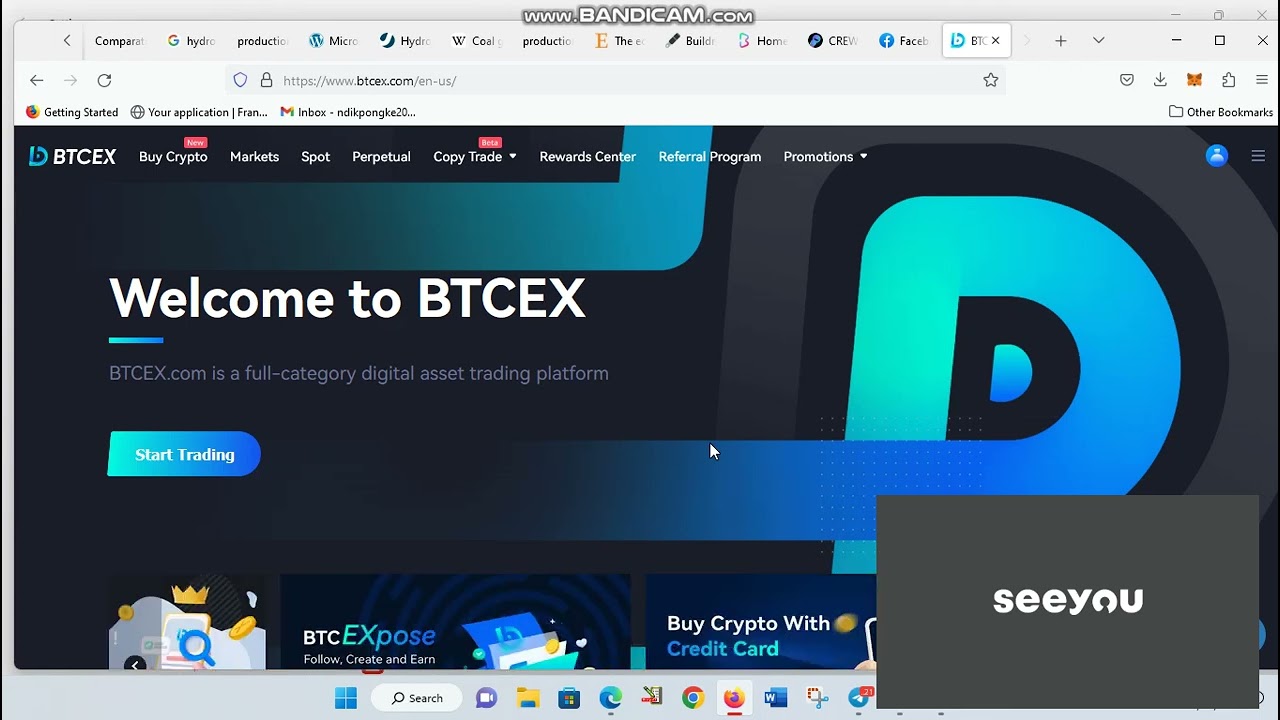Open the list all tabs chevron
Image resolution: width=1280 pixels, height=720 pixels.
[x=1099, y=41]
